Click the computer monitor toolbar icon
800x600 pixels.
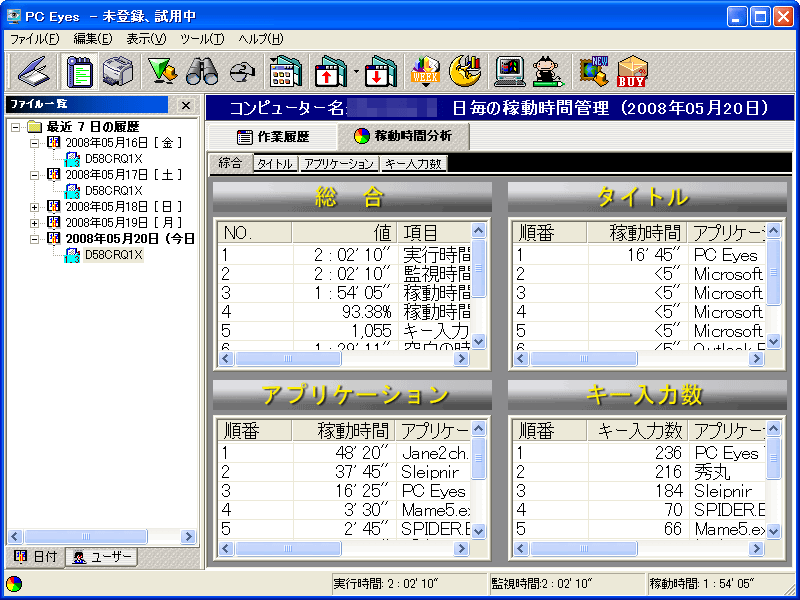tap(510, 71)
